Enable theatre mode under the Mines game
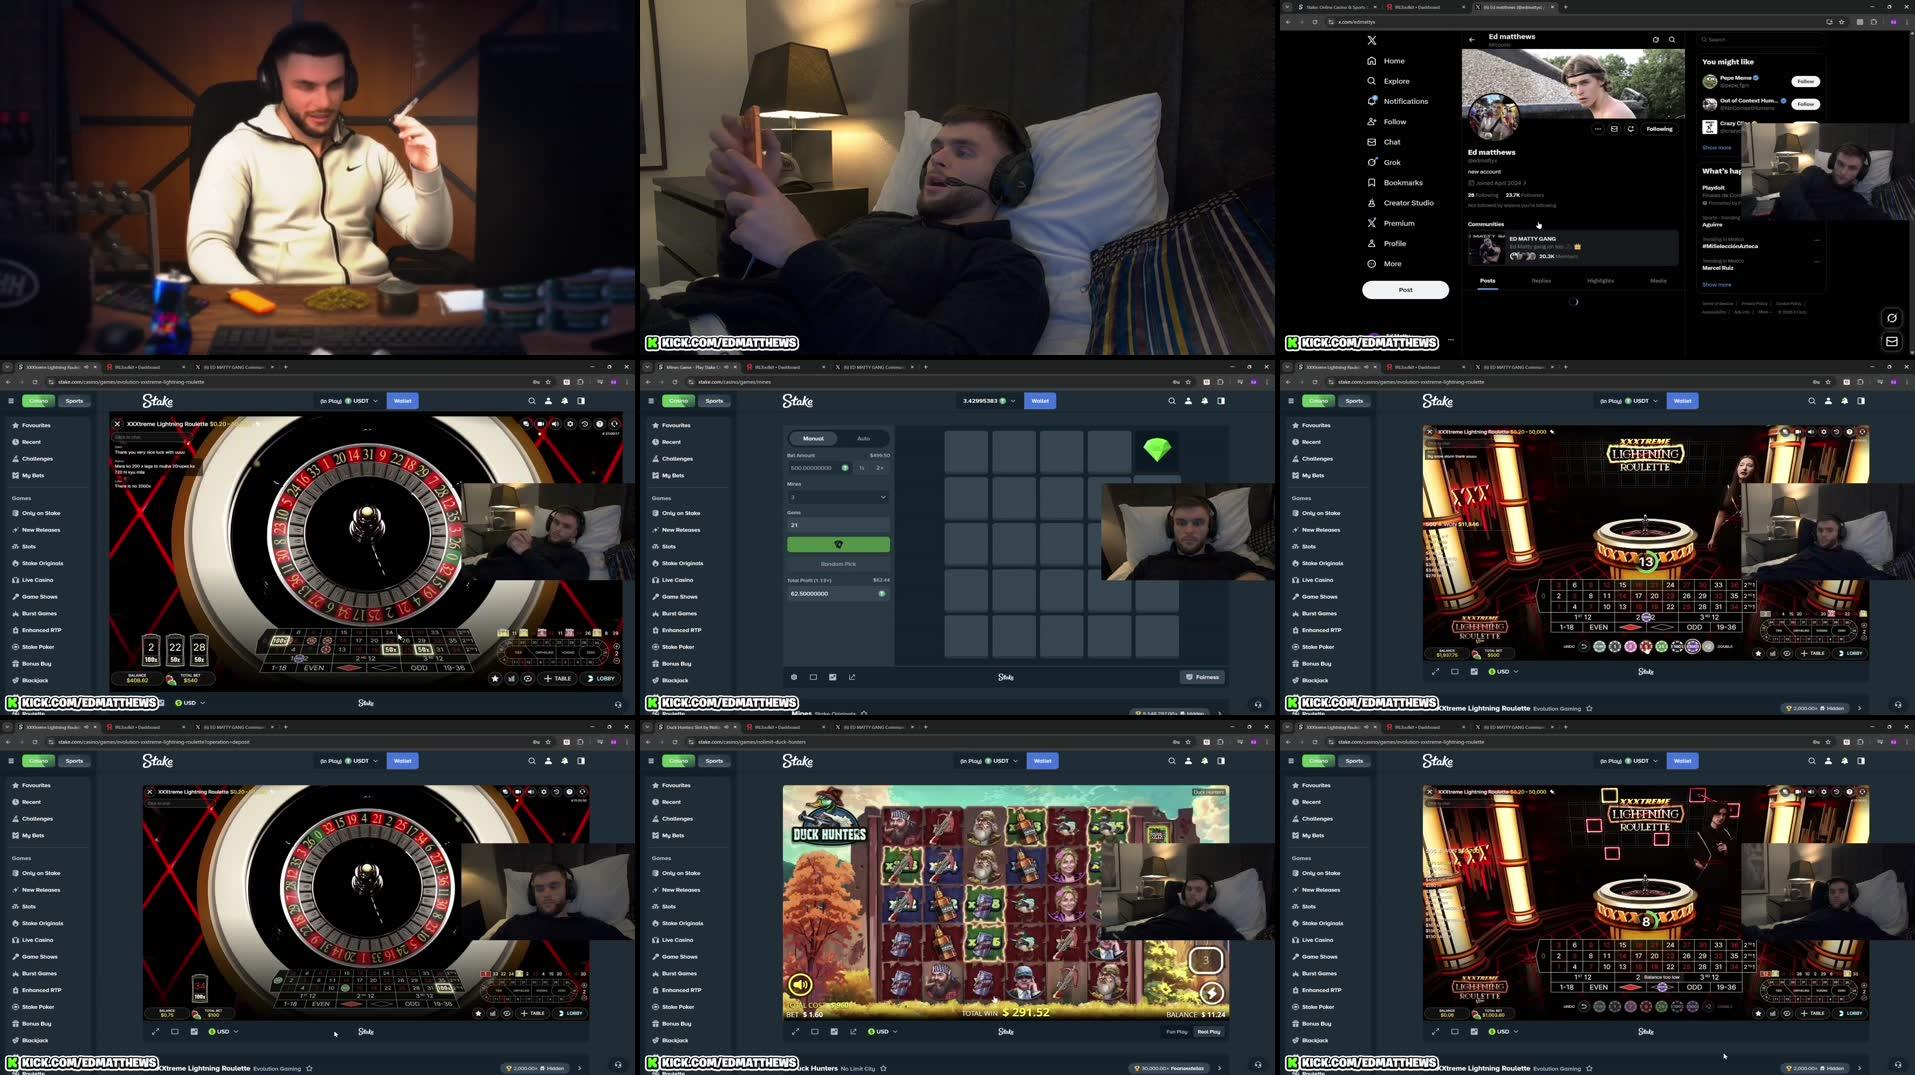Screen dimensions: 1915x1075 [814, 677]
